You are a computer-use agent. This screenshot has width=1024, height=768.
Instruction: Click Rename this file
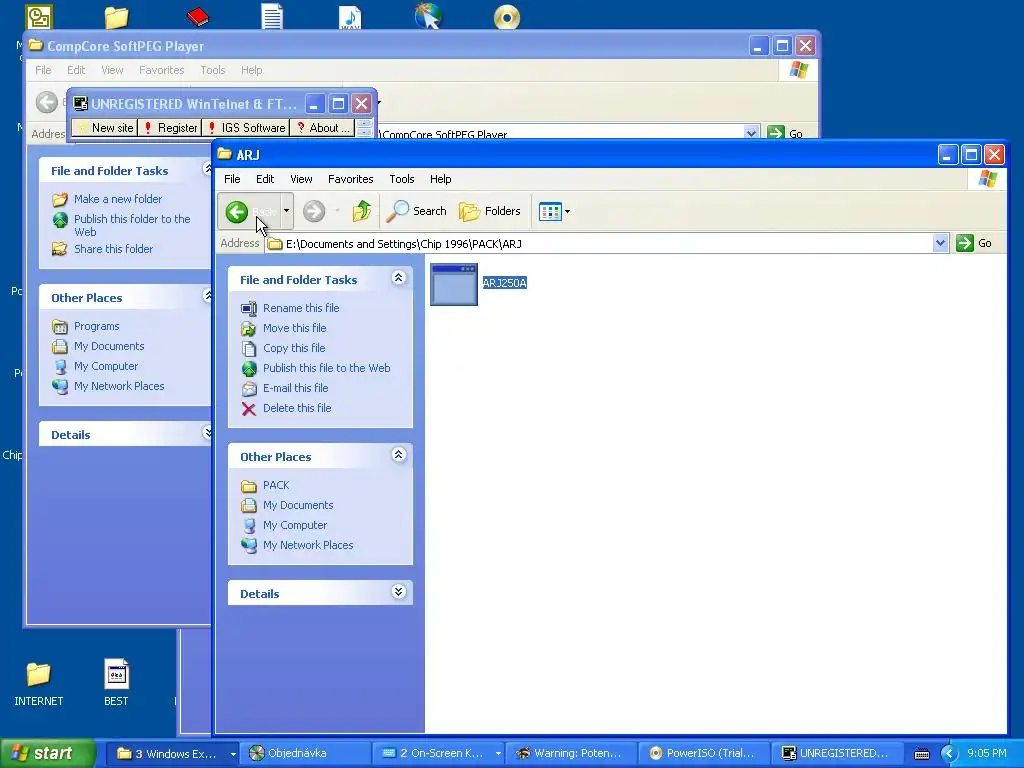[x=301, y=308]
